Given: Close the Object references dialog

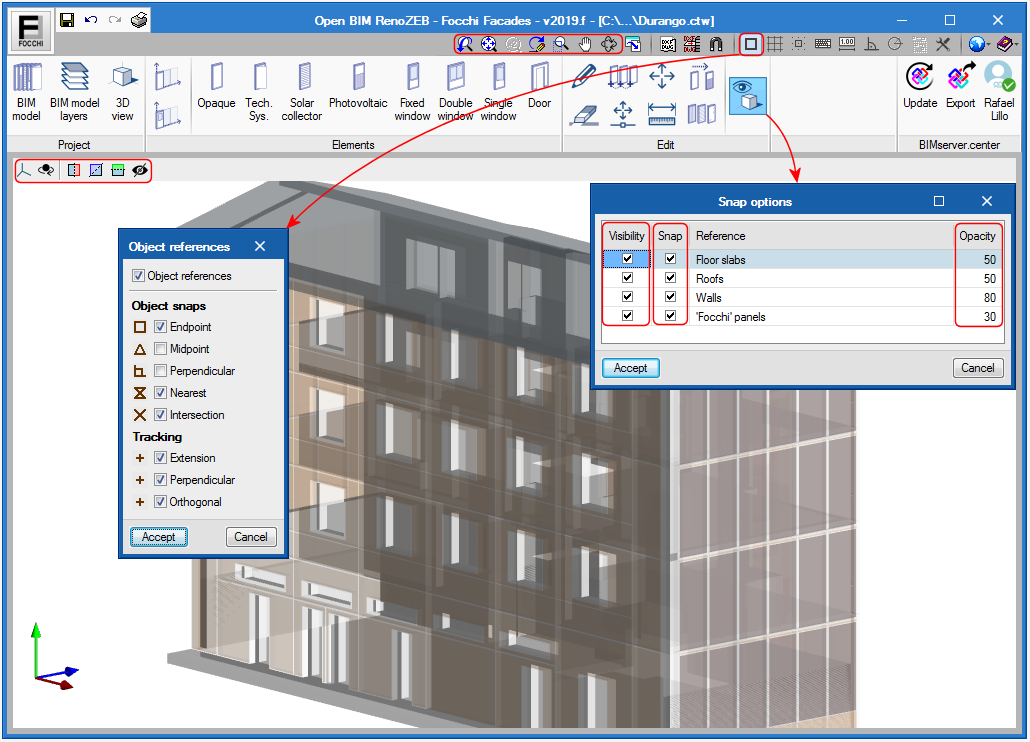Looking at the screenshot, I should point(260,246).
